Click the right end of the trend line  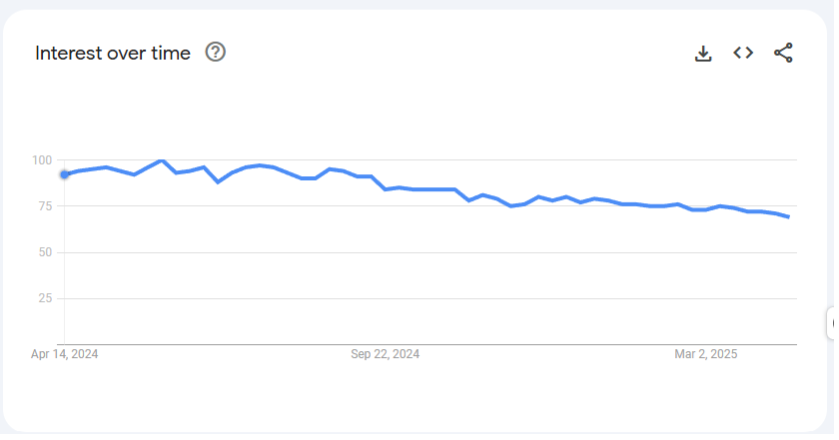[x=789, y=217]
